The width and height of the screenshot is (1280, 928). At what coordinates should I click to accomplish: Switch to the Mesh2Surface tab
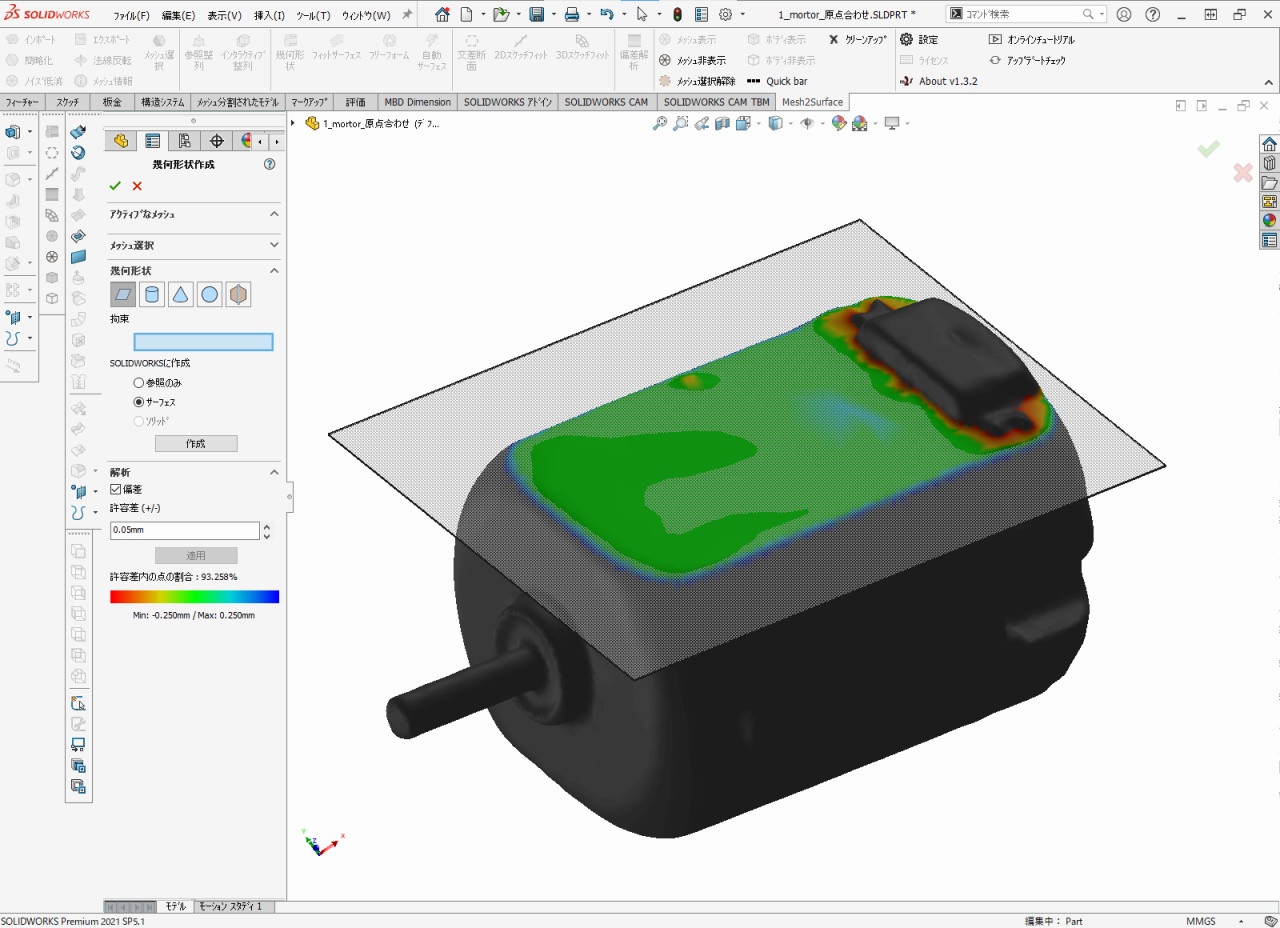coord(812,102)
